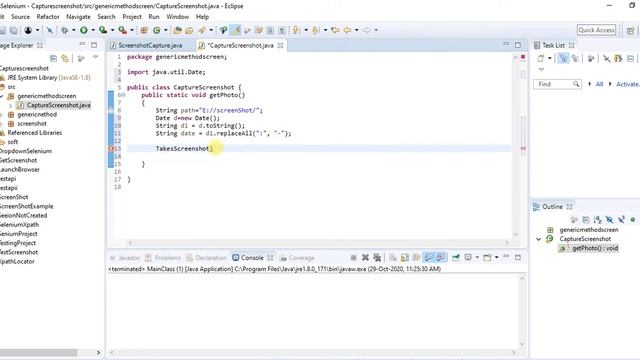Screen dimensions: 640x360
Task: Click the Last Edit Location icon
Action: click(335, 30)
